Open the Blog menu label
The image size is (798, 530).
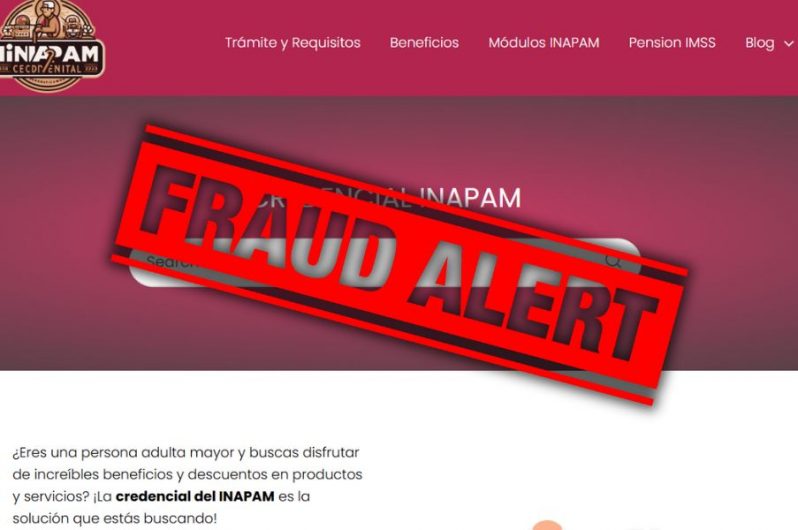point(760,43)
